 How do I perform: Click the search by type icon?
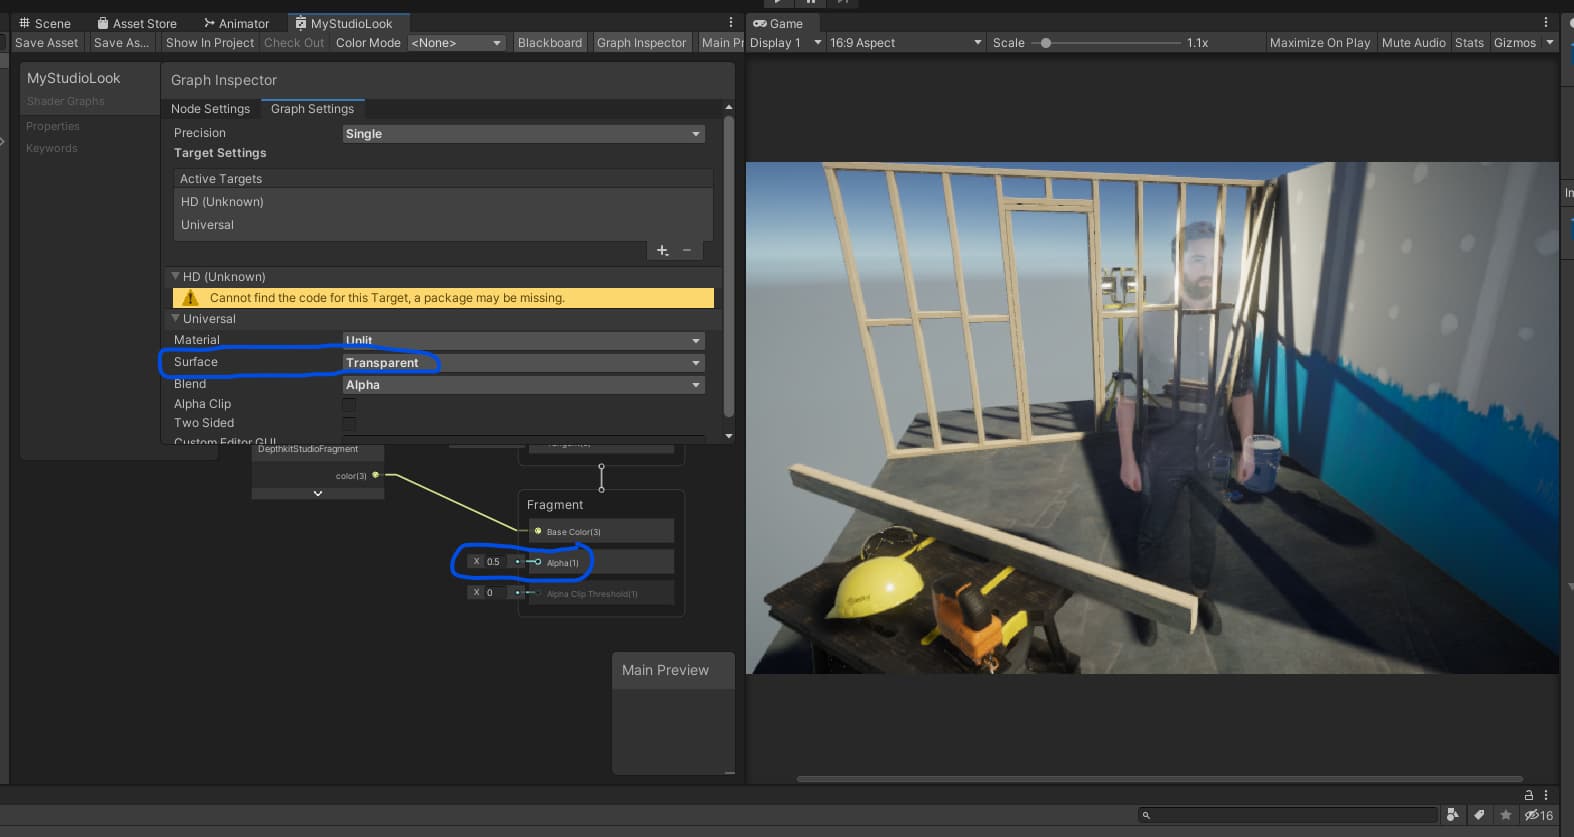tap(1453, 815)
